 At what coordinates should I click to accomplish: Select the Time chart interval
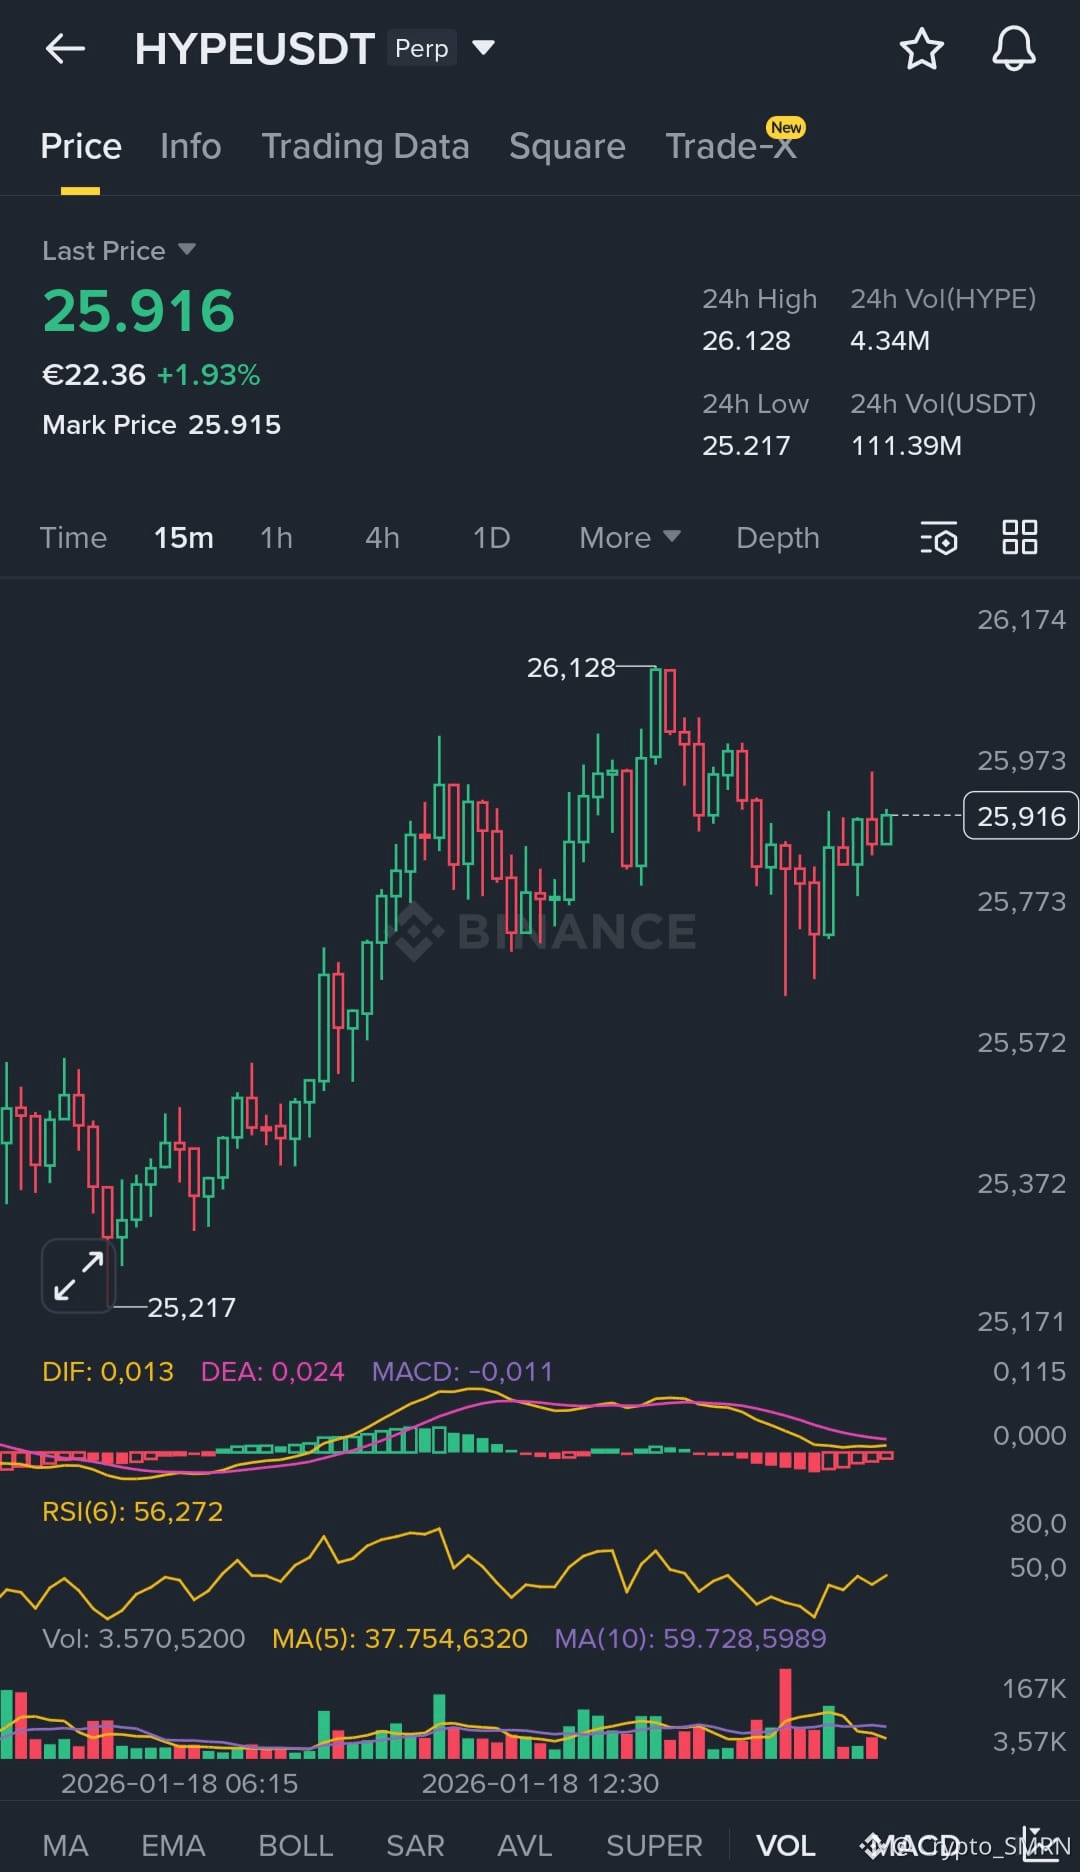pyautogui.click(x=73, y=538)
